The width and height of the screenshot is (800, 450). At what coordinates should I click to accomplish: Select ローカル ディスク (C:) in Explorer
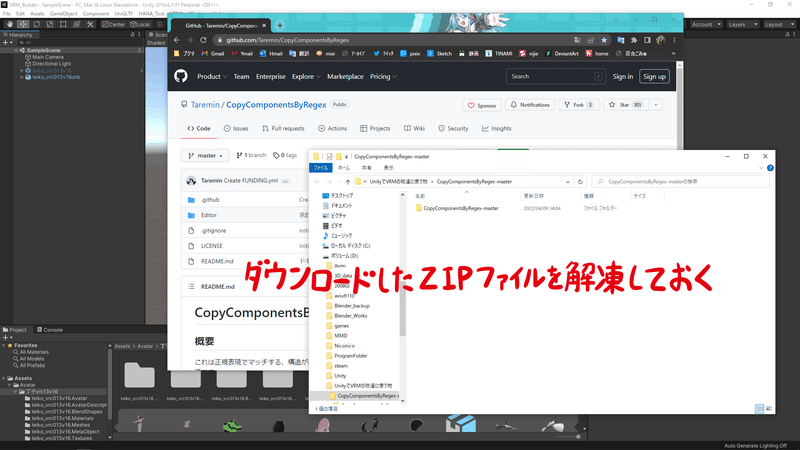(x=346, y=246)
